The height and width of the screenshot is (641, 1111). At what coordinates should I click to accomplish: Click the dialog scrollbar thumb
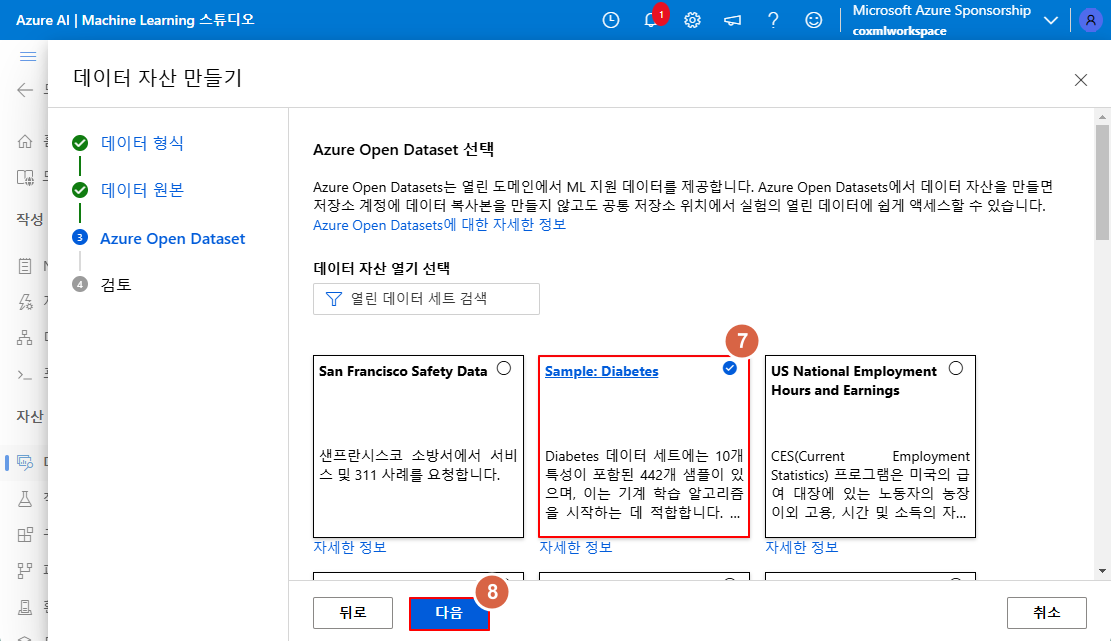(1102, 183)
